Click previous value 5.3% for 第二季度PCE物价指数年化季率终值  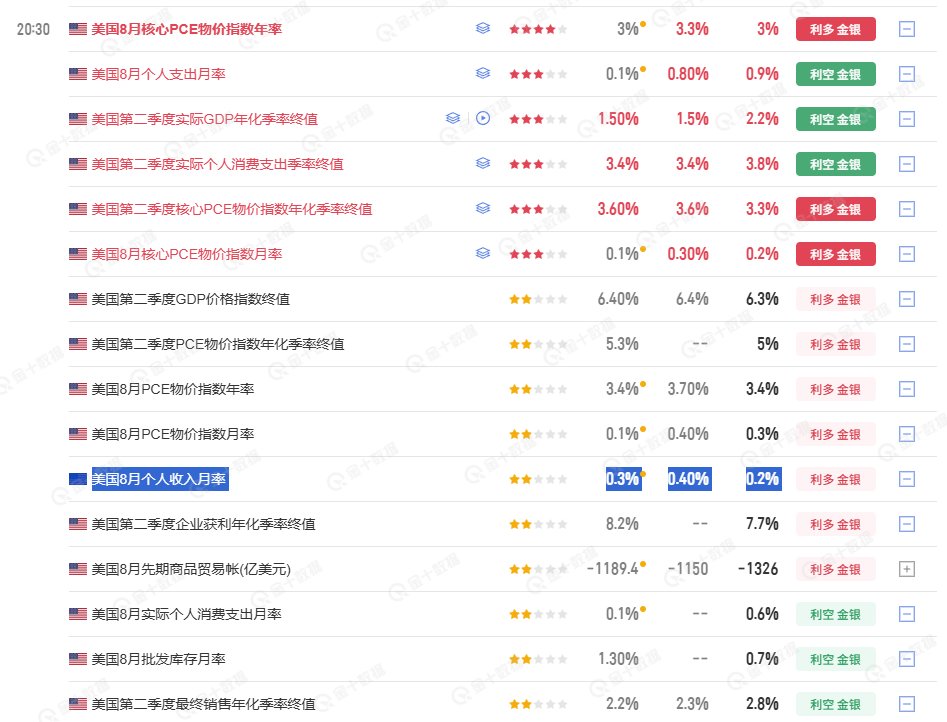622,344
